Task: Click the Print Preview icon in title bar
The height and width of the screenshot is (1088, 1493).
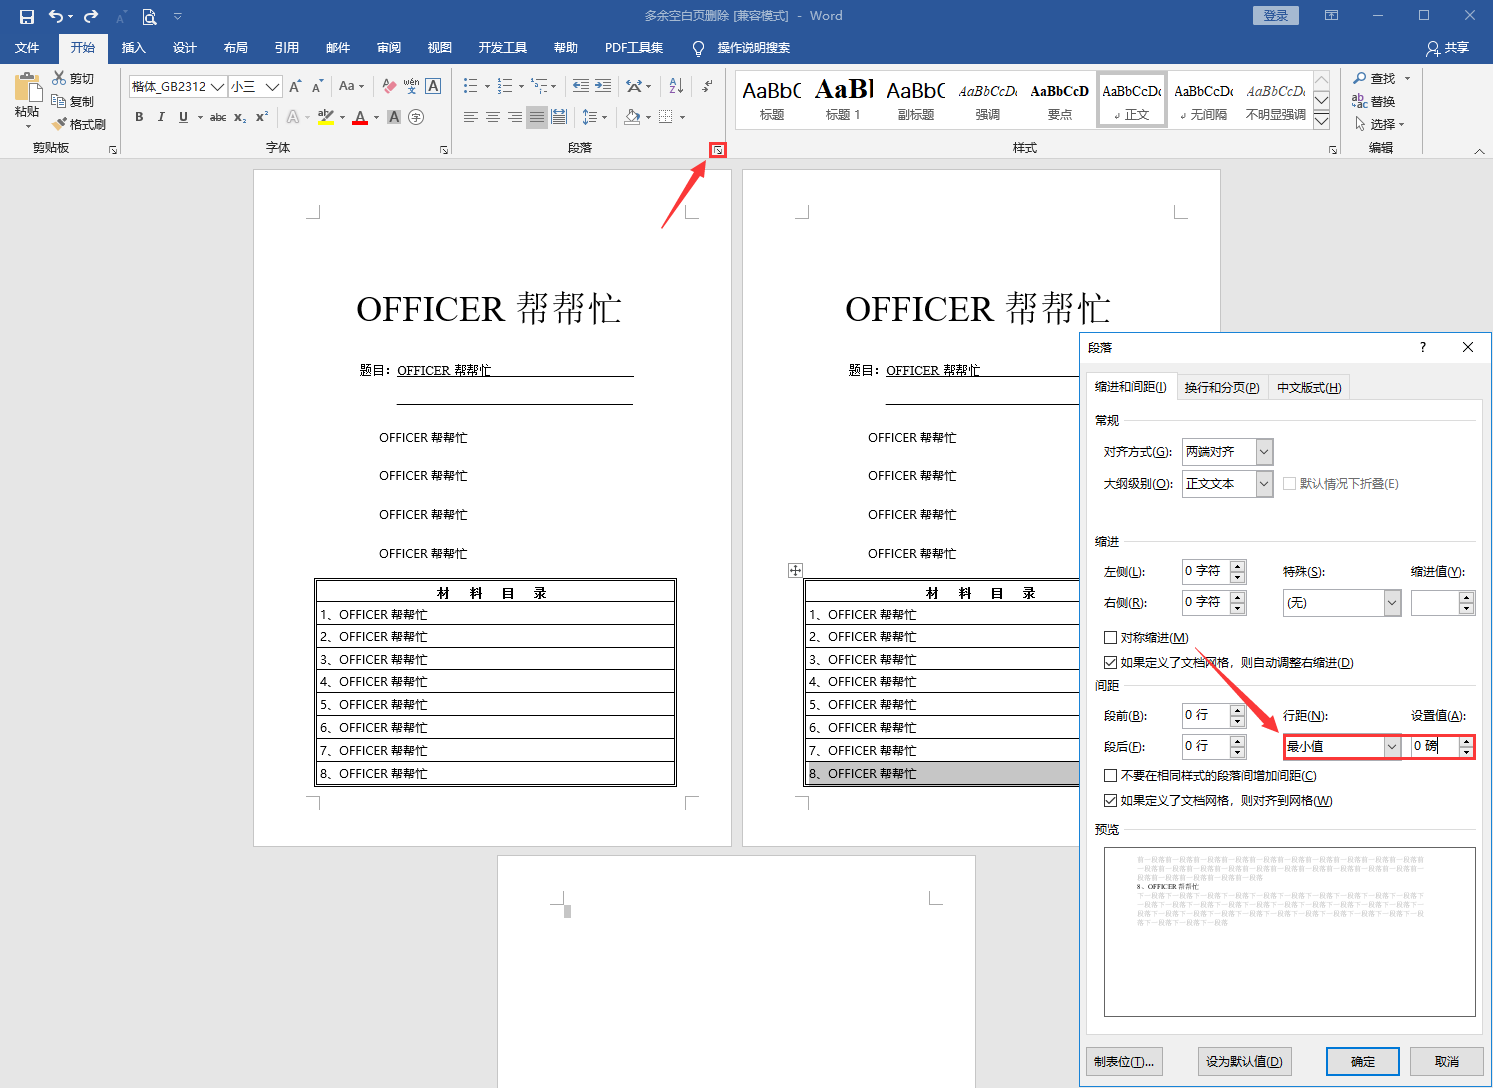Action: (x=149, y=16)
